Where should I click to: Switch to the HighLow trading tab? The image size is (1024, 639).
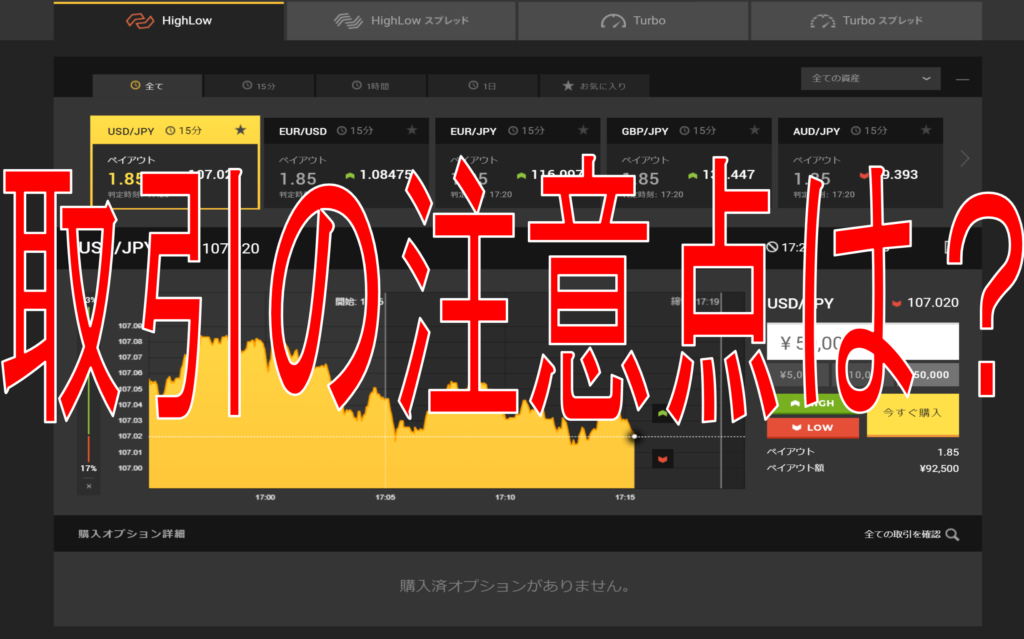169,21
